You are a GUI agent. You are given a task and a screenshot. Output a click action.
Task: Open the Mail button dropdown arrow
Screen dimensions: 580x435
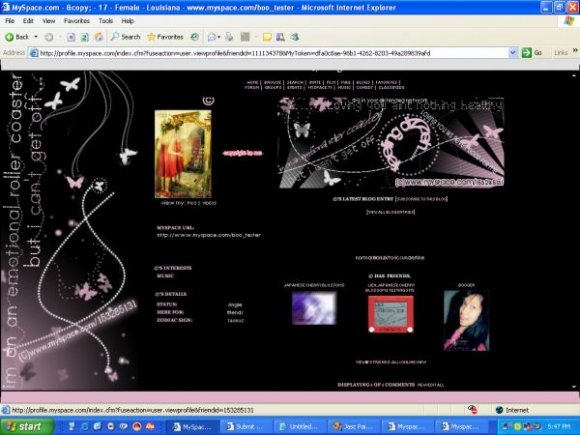click(x=219, y=37)
